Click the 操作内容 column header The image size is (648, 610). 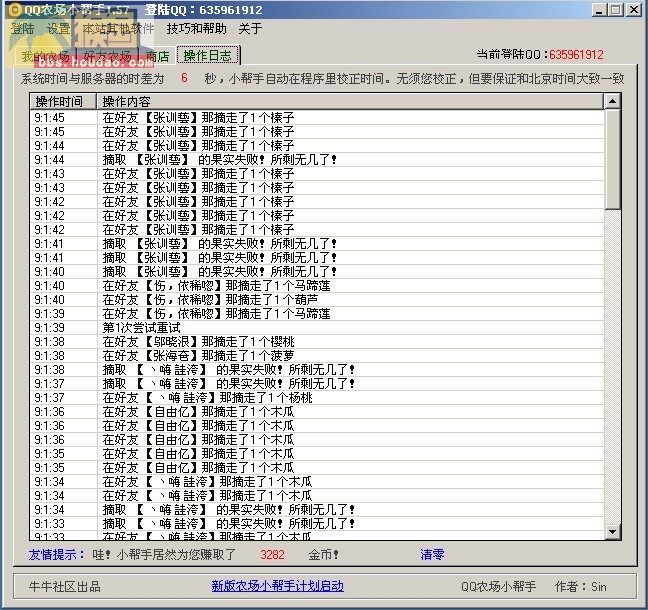click(350, 102)
